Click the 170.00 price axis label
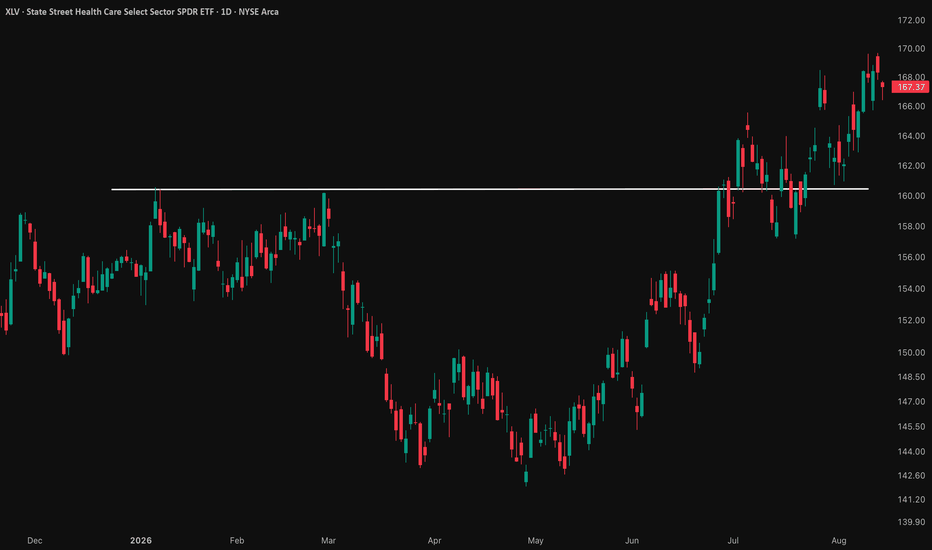 (911, 49)
